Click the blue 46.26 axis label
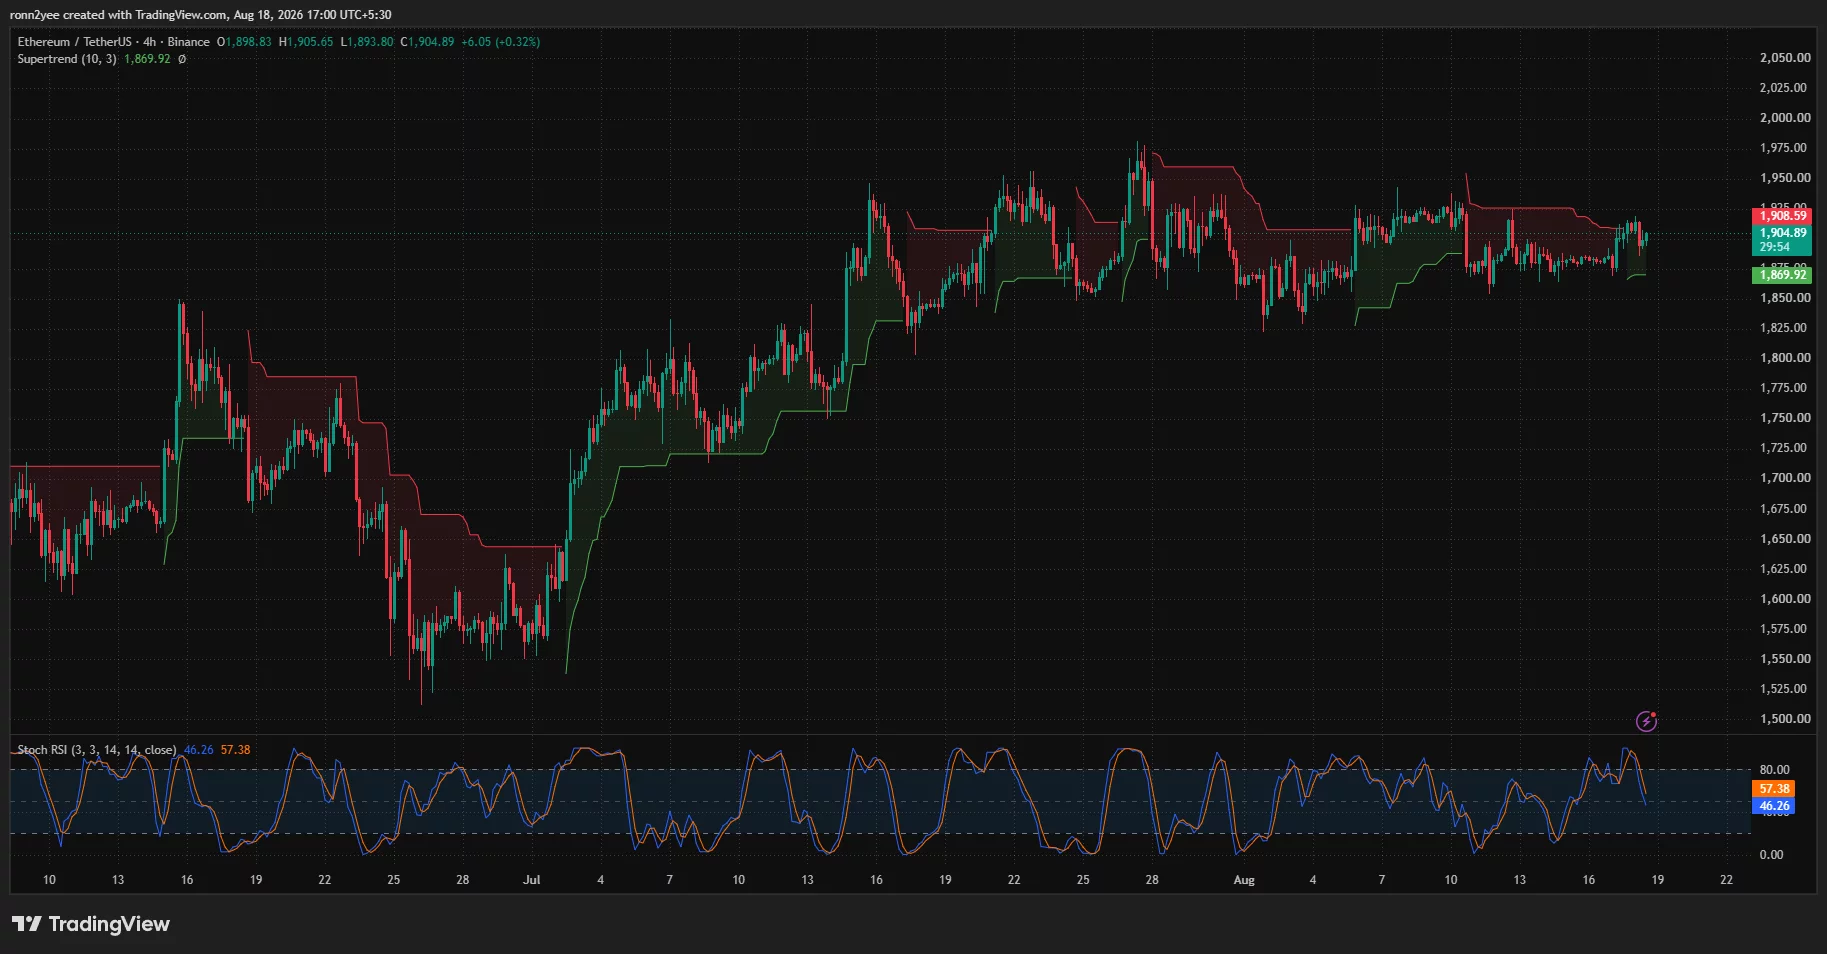The image size is (1827, 954). 1775,806
